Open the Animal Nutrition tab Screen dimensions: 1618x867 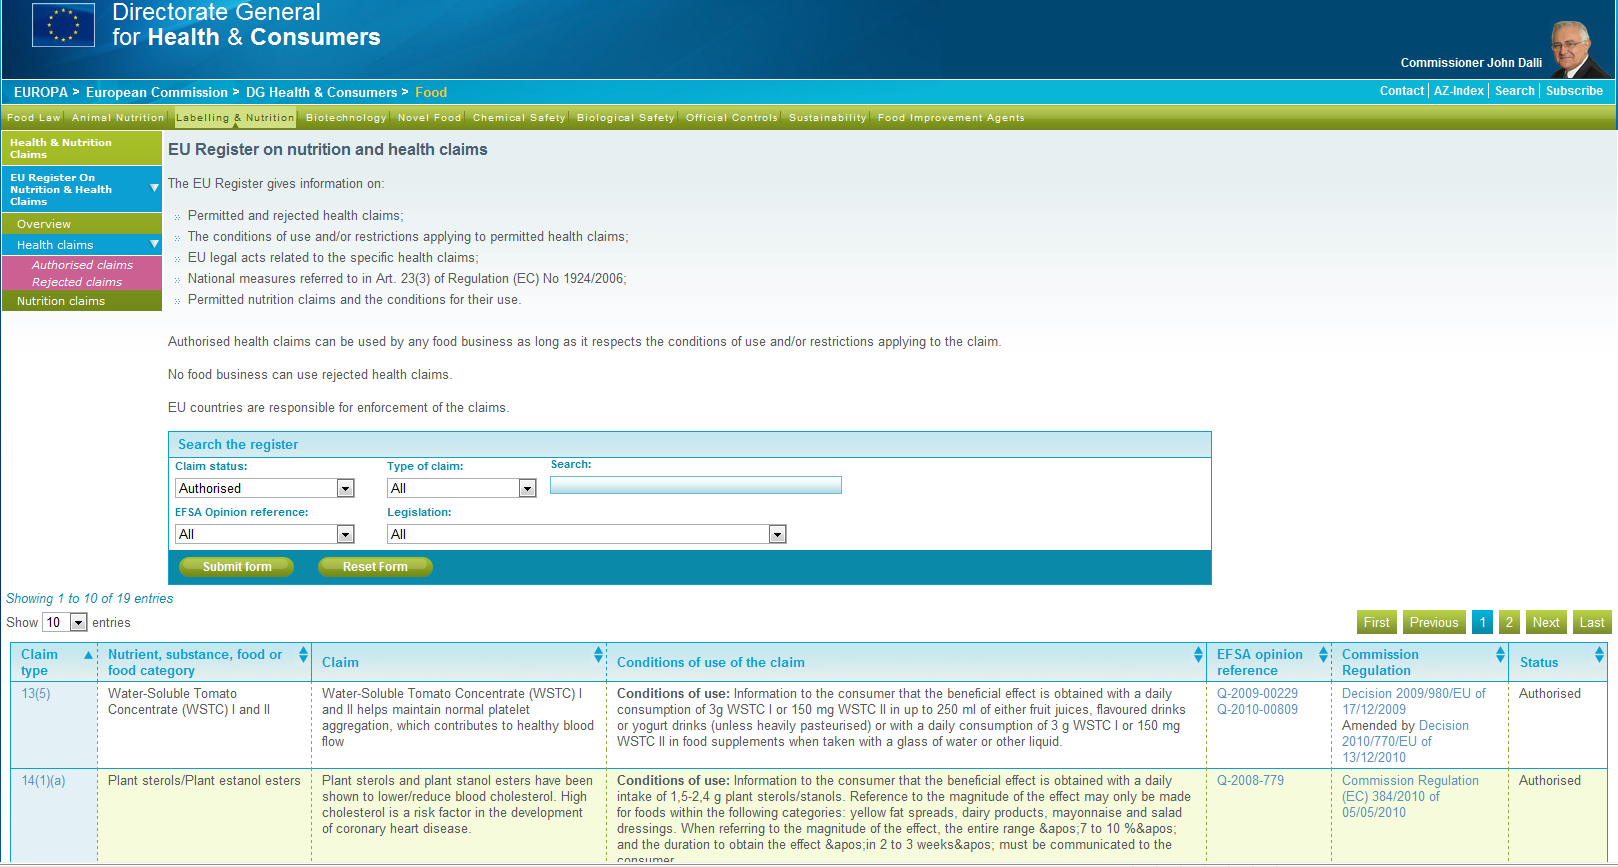point(118,118)
